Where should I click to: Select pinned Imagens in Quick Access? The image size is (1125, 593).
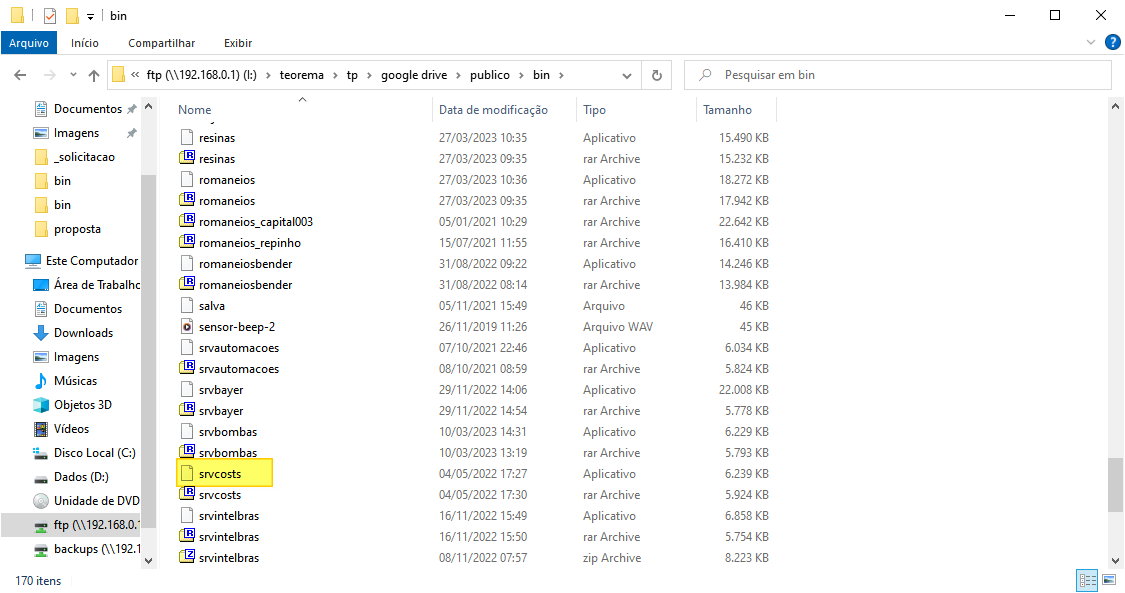(76, 133)
